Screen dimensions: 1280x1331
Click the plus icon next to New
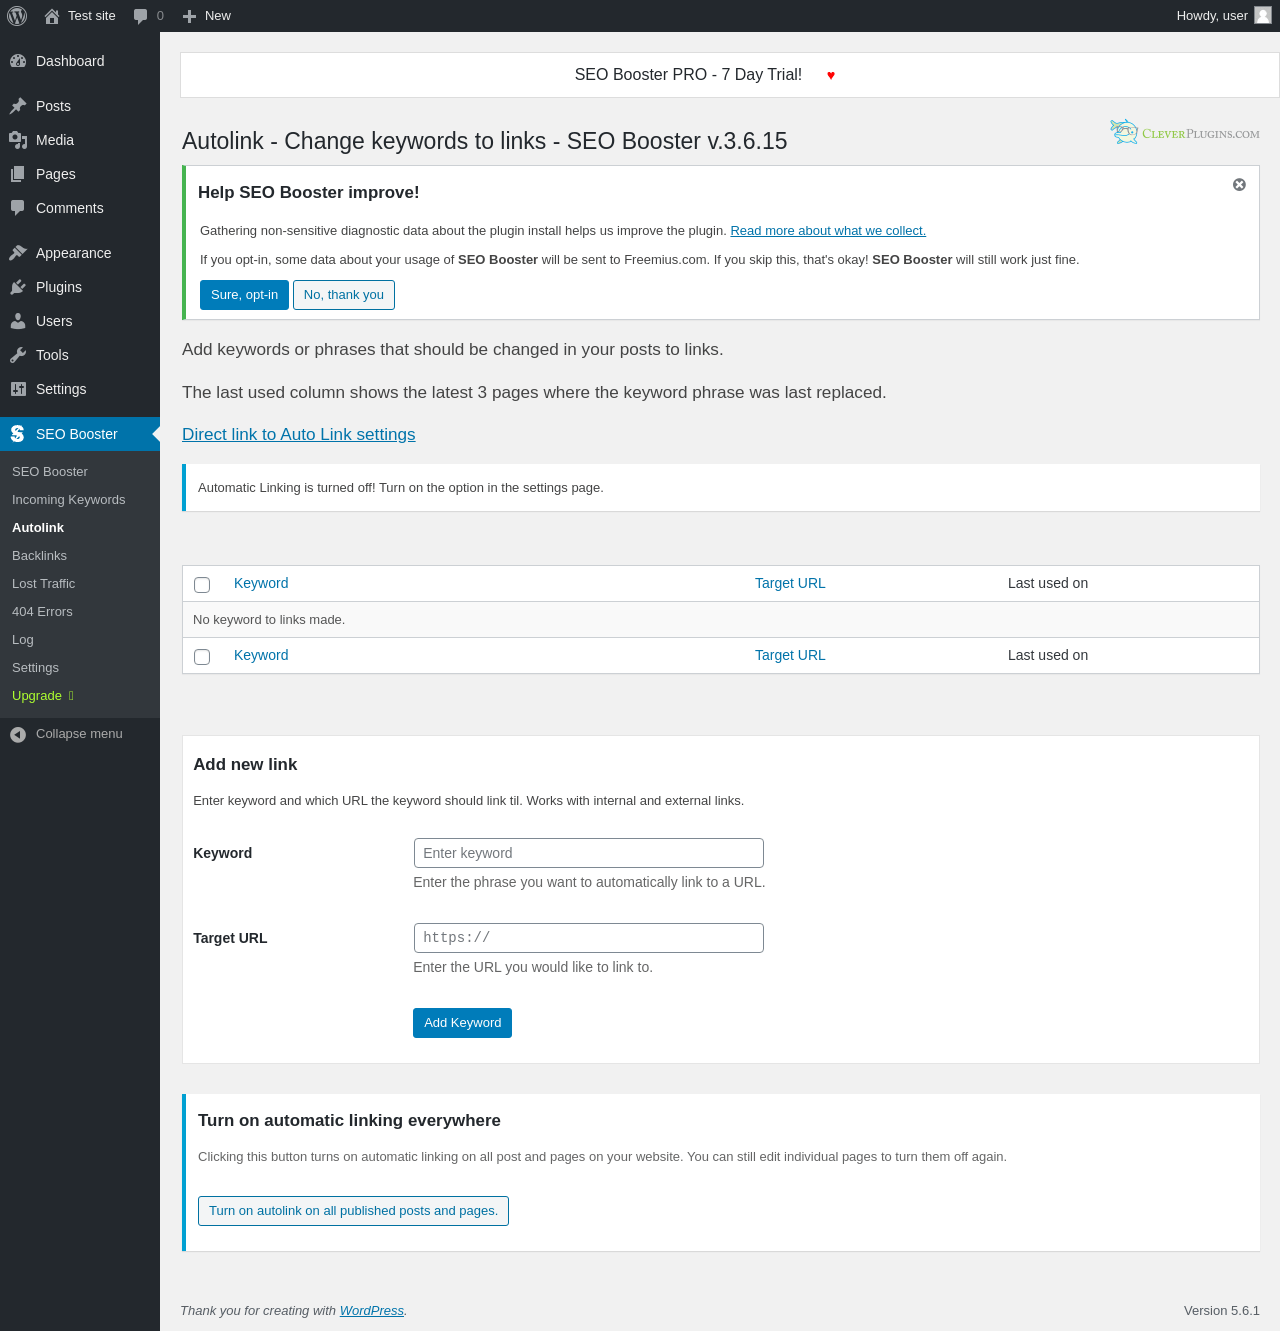coord(189,16)
